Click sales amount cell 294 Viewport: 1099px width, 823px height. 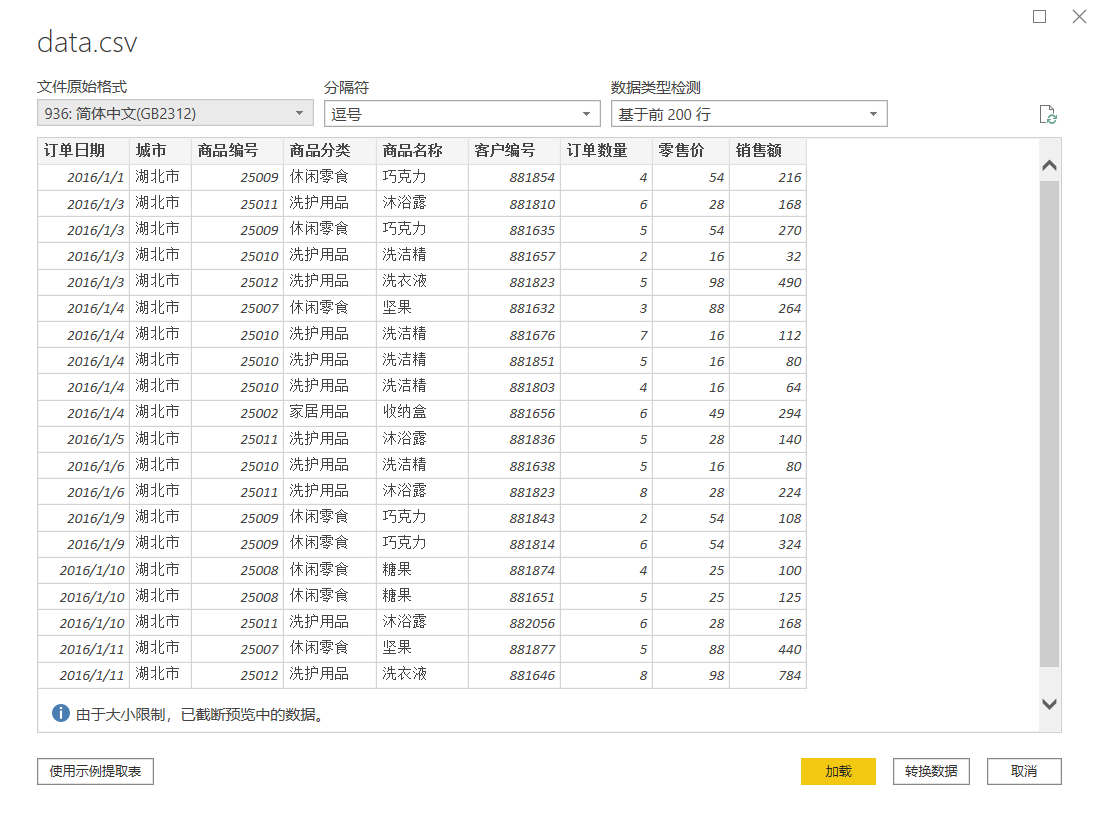point(767,413)
